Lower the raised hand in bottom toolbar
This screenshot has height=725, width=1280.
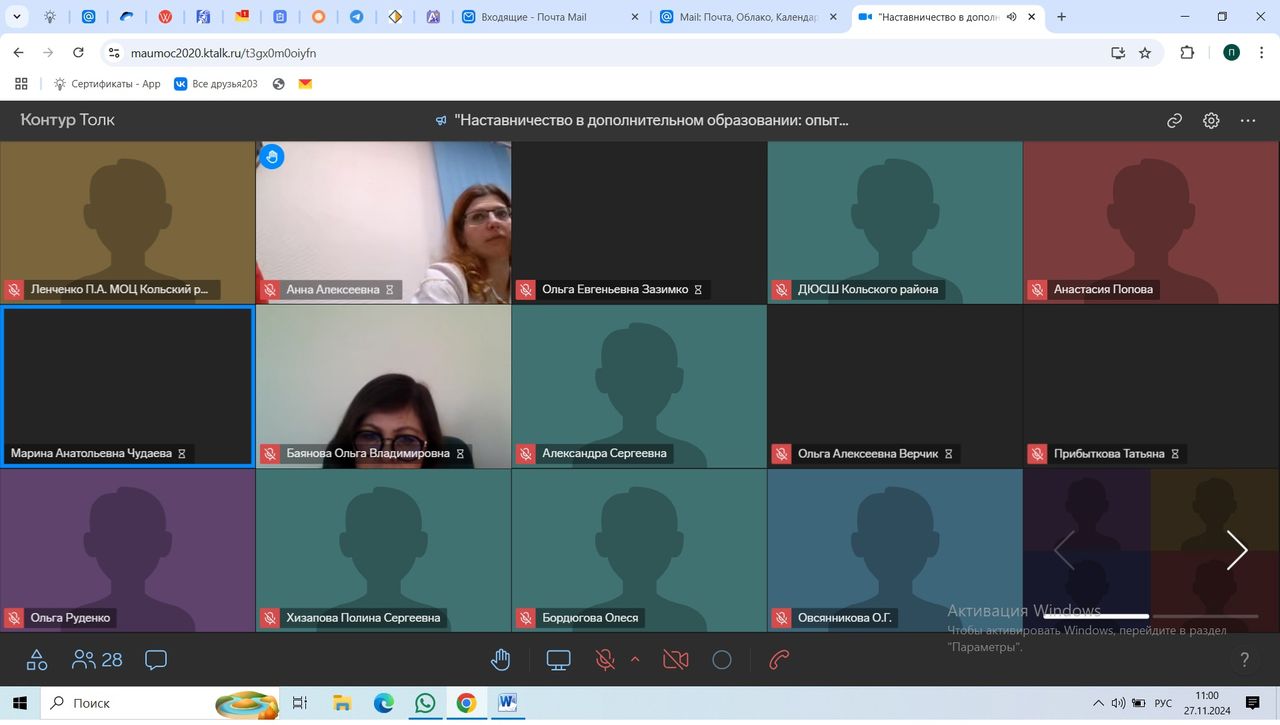[x=501, y=660]
